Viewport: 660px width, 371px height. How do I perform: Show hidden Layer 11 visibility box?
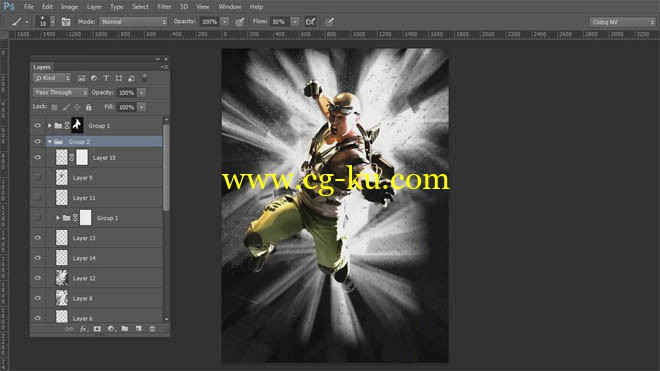[37, 198]
